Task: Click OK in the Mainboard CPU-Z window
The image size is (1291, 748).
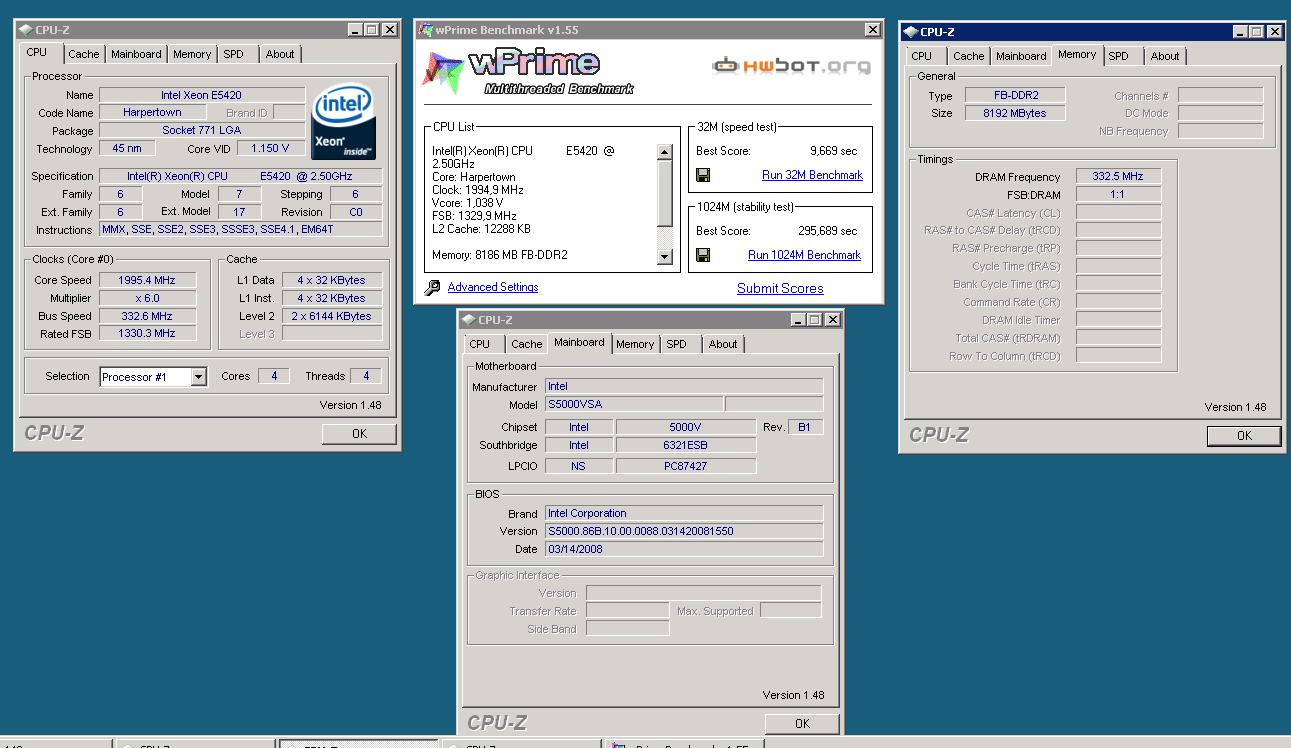Action: tap(802, 723)
